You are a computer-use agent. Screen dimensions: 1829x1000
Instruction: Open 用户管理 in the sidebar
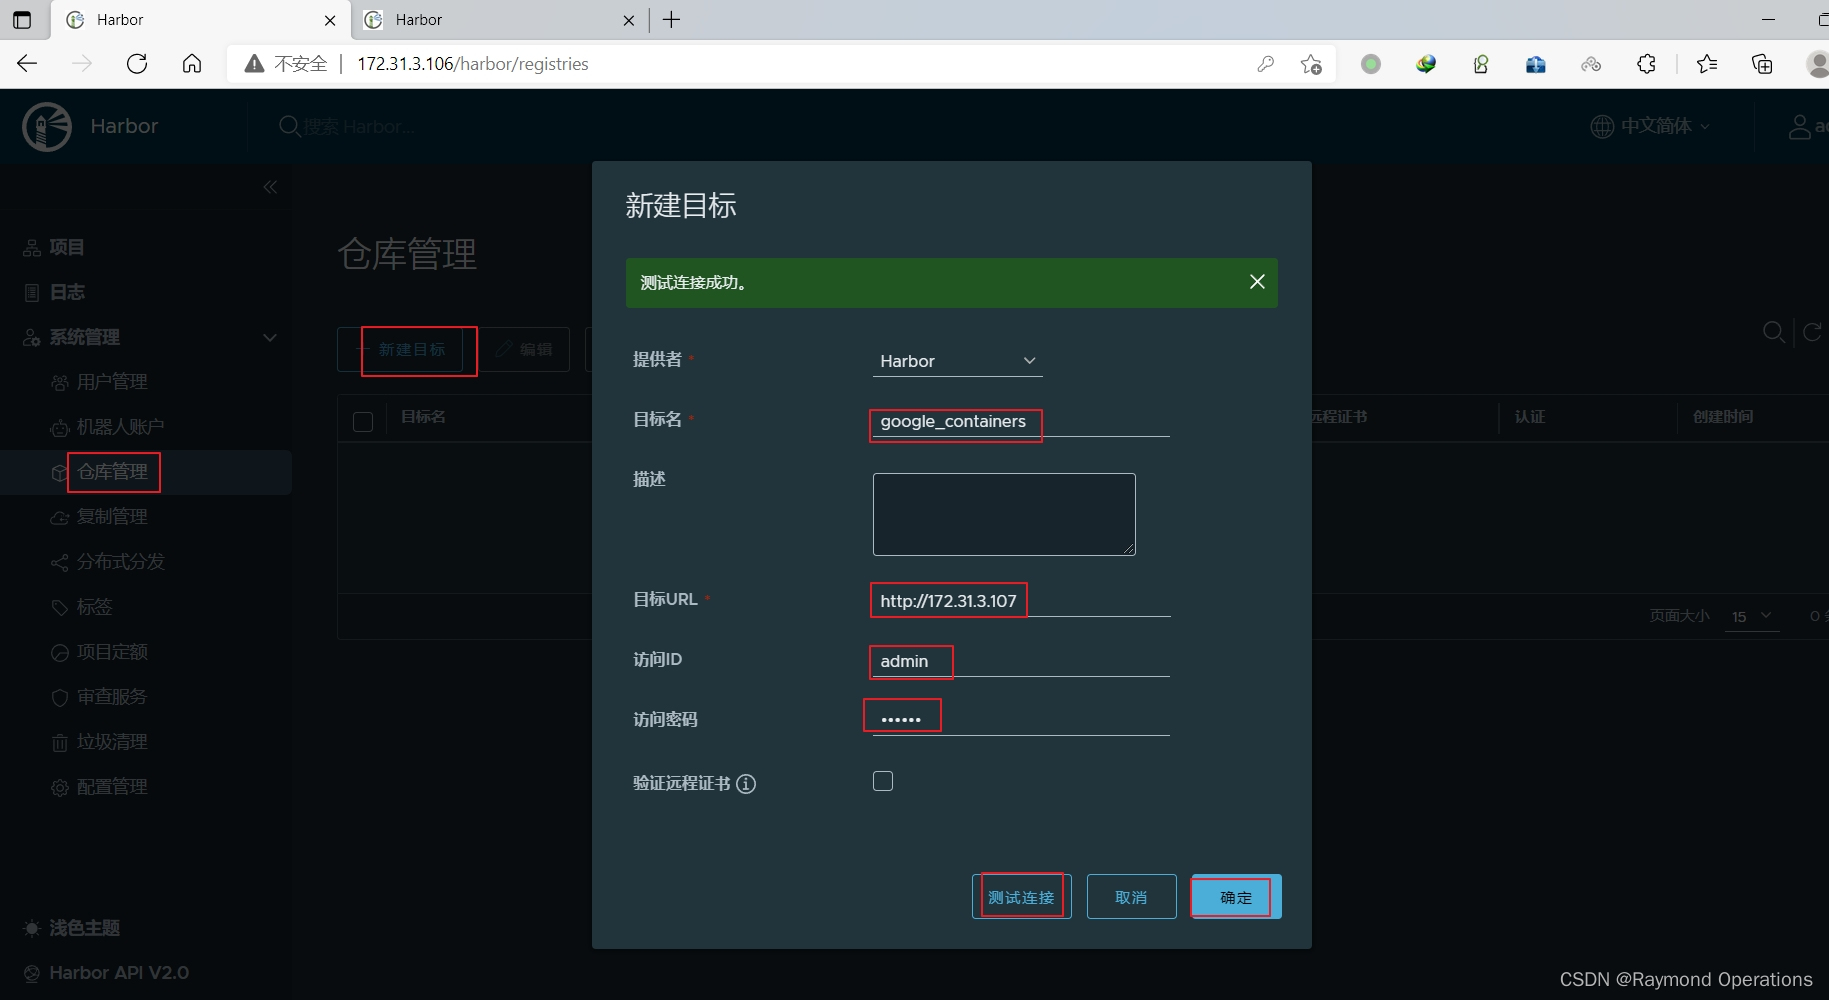pyautogui.click(x=112, y=382)
